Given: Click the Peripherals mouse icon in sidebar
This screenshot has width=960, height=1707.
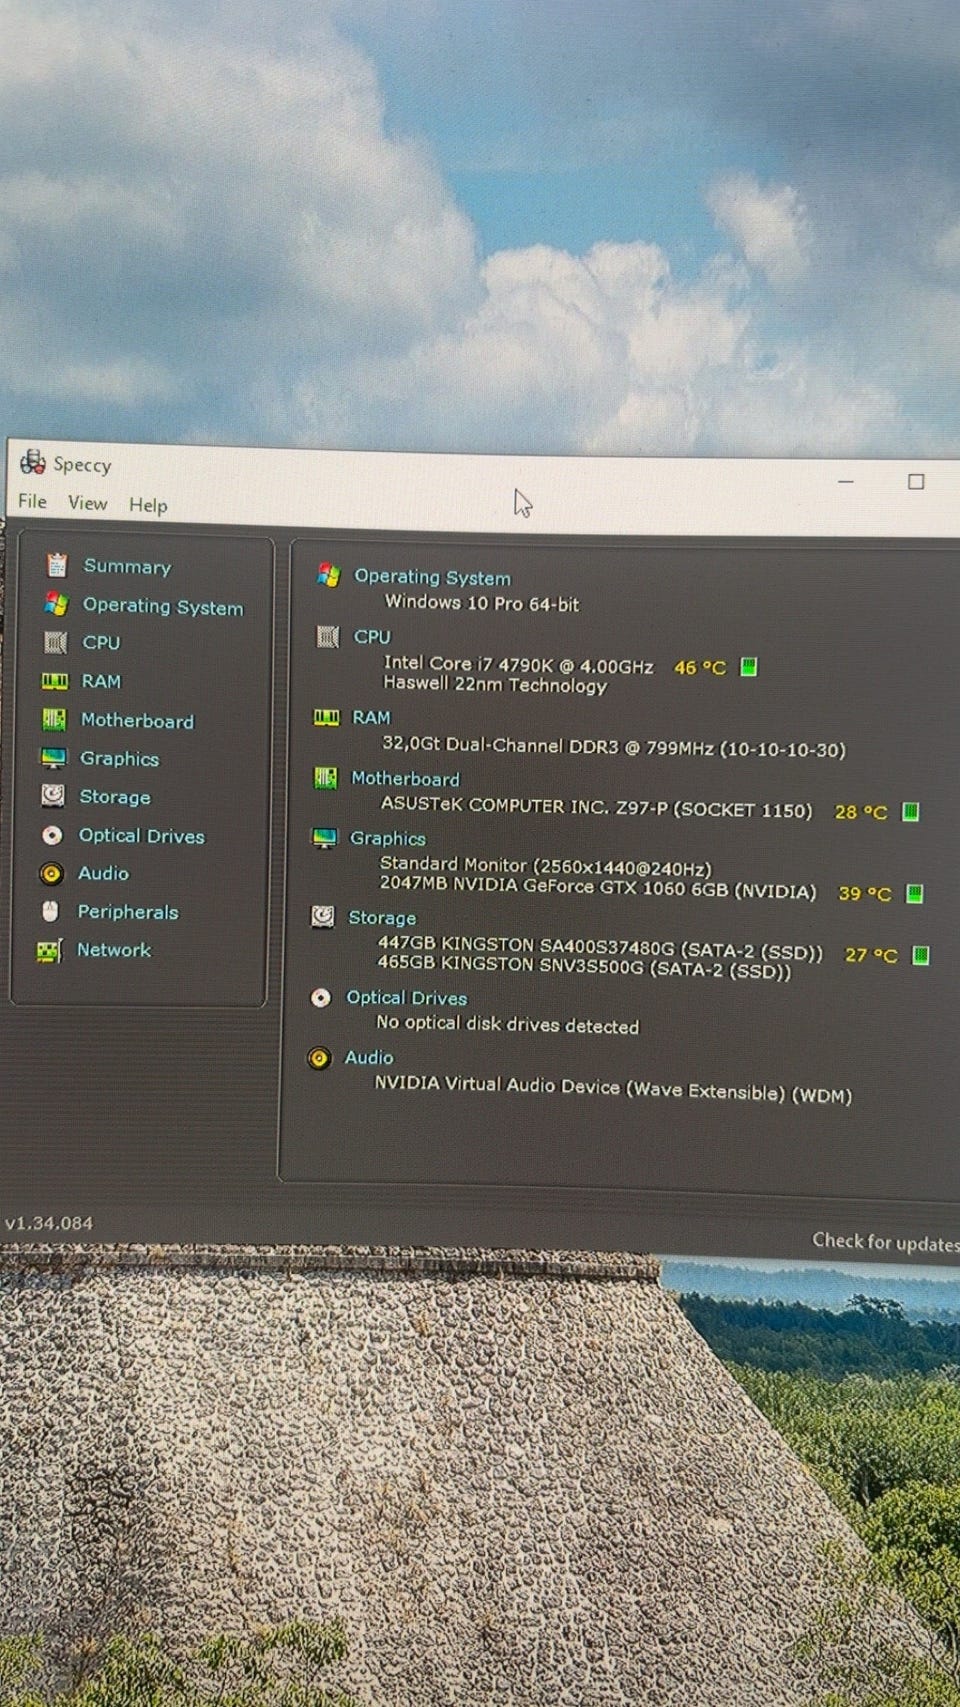Looking at the screenshot, I should 50,911.
